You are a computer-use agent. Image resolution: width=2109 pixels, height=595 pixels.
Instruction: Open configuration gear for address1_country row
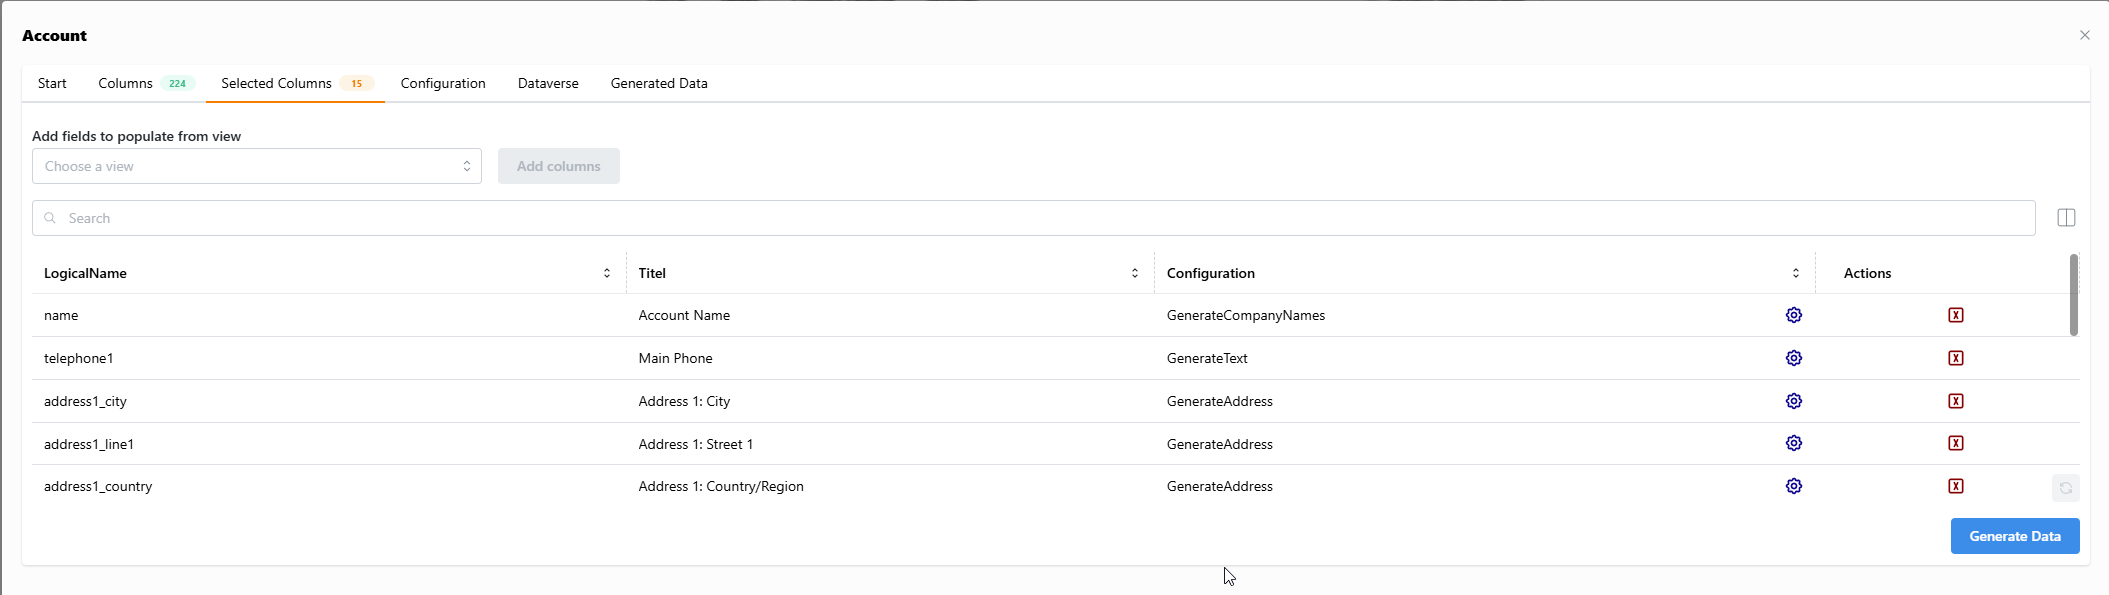(1794, 486)
